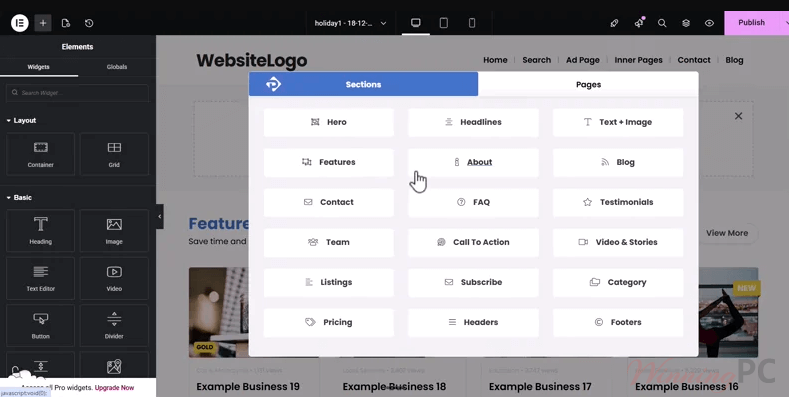
Task: Choose the Text + Image section category
Action: pyautogui.click(x=618, y=122)
